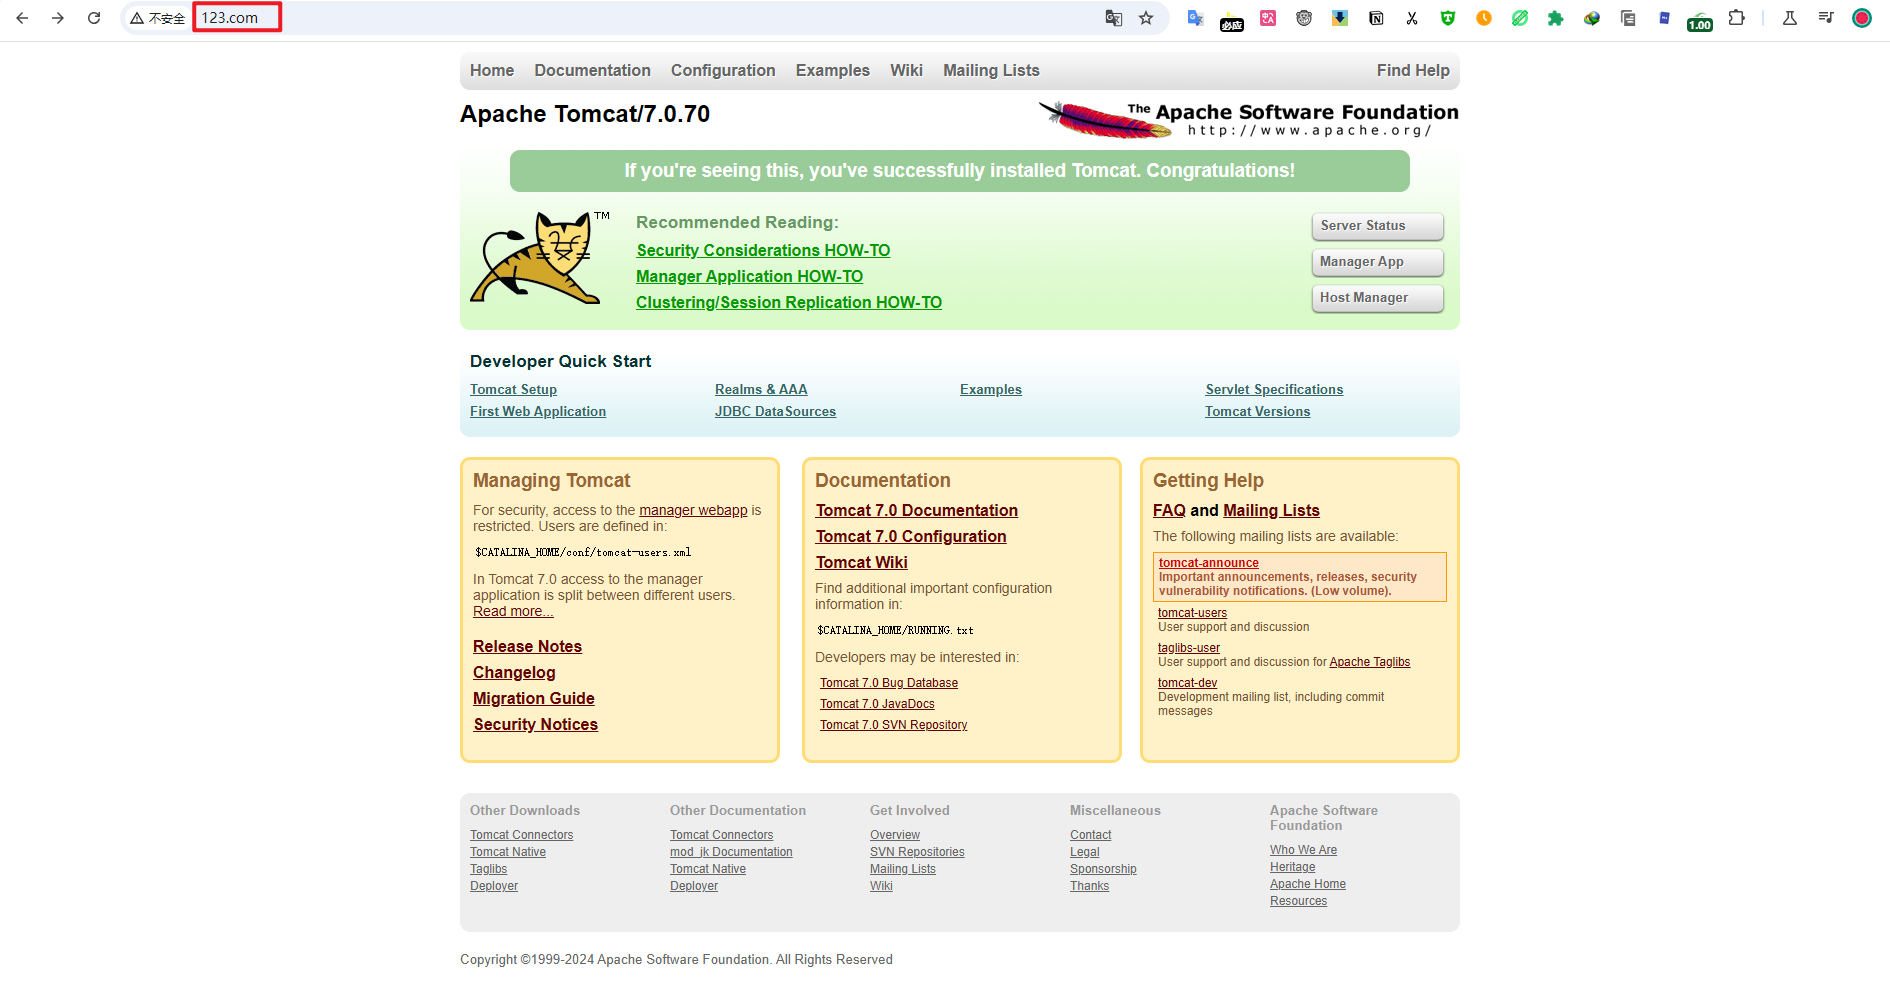Open the First Web Application link
This screenshot has height=981, width=1890.
tap(538, 411)
